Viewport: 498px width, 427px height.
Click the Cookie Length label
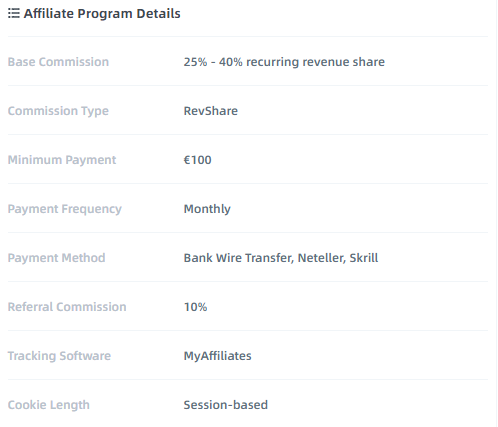[x=49, y=405]
